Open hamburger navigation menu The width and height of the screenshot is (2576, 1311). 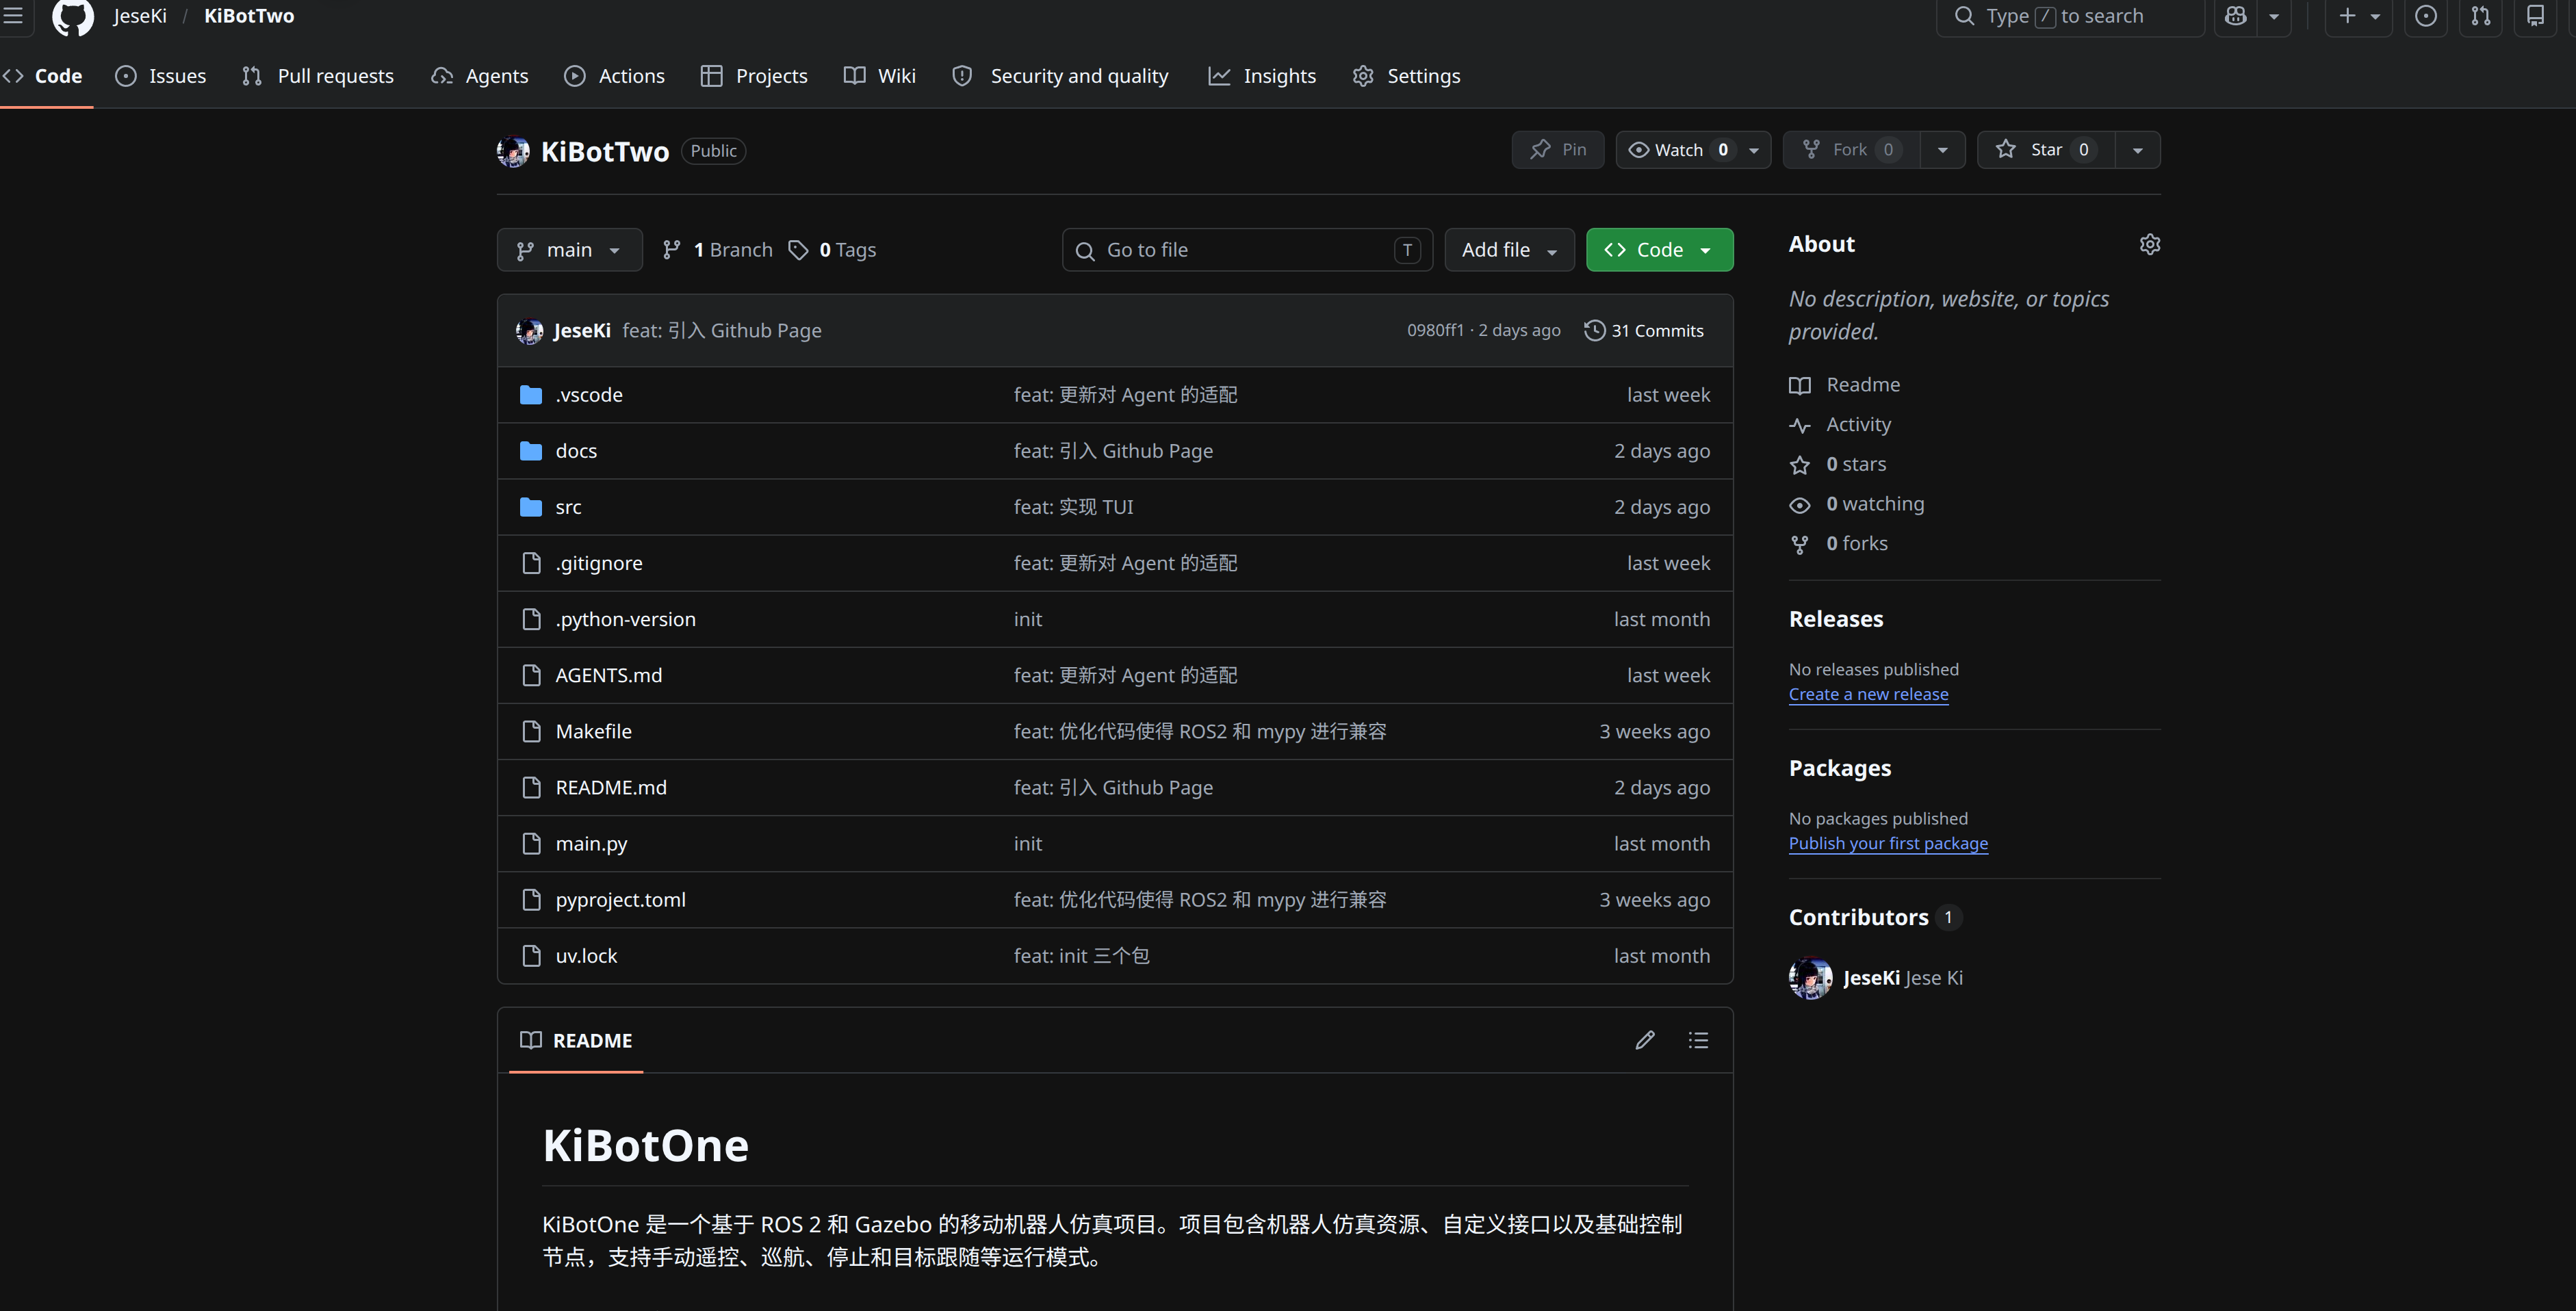[x=13, y=16]
